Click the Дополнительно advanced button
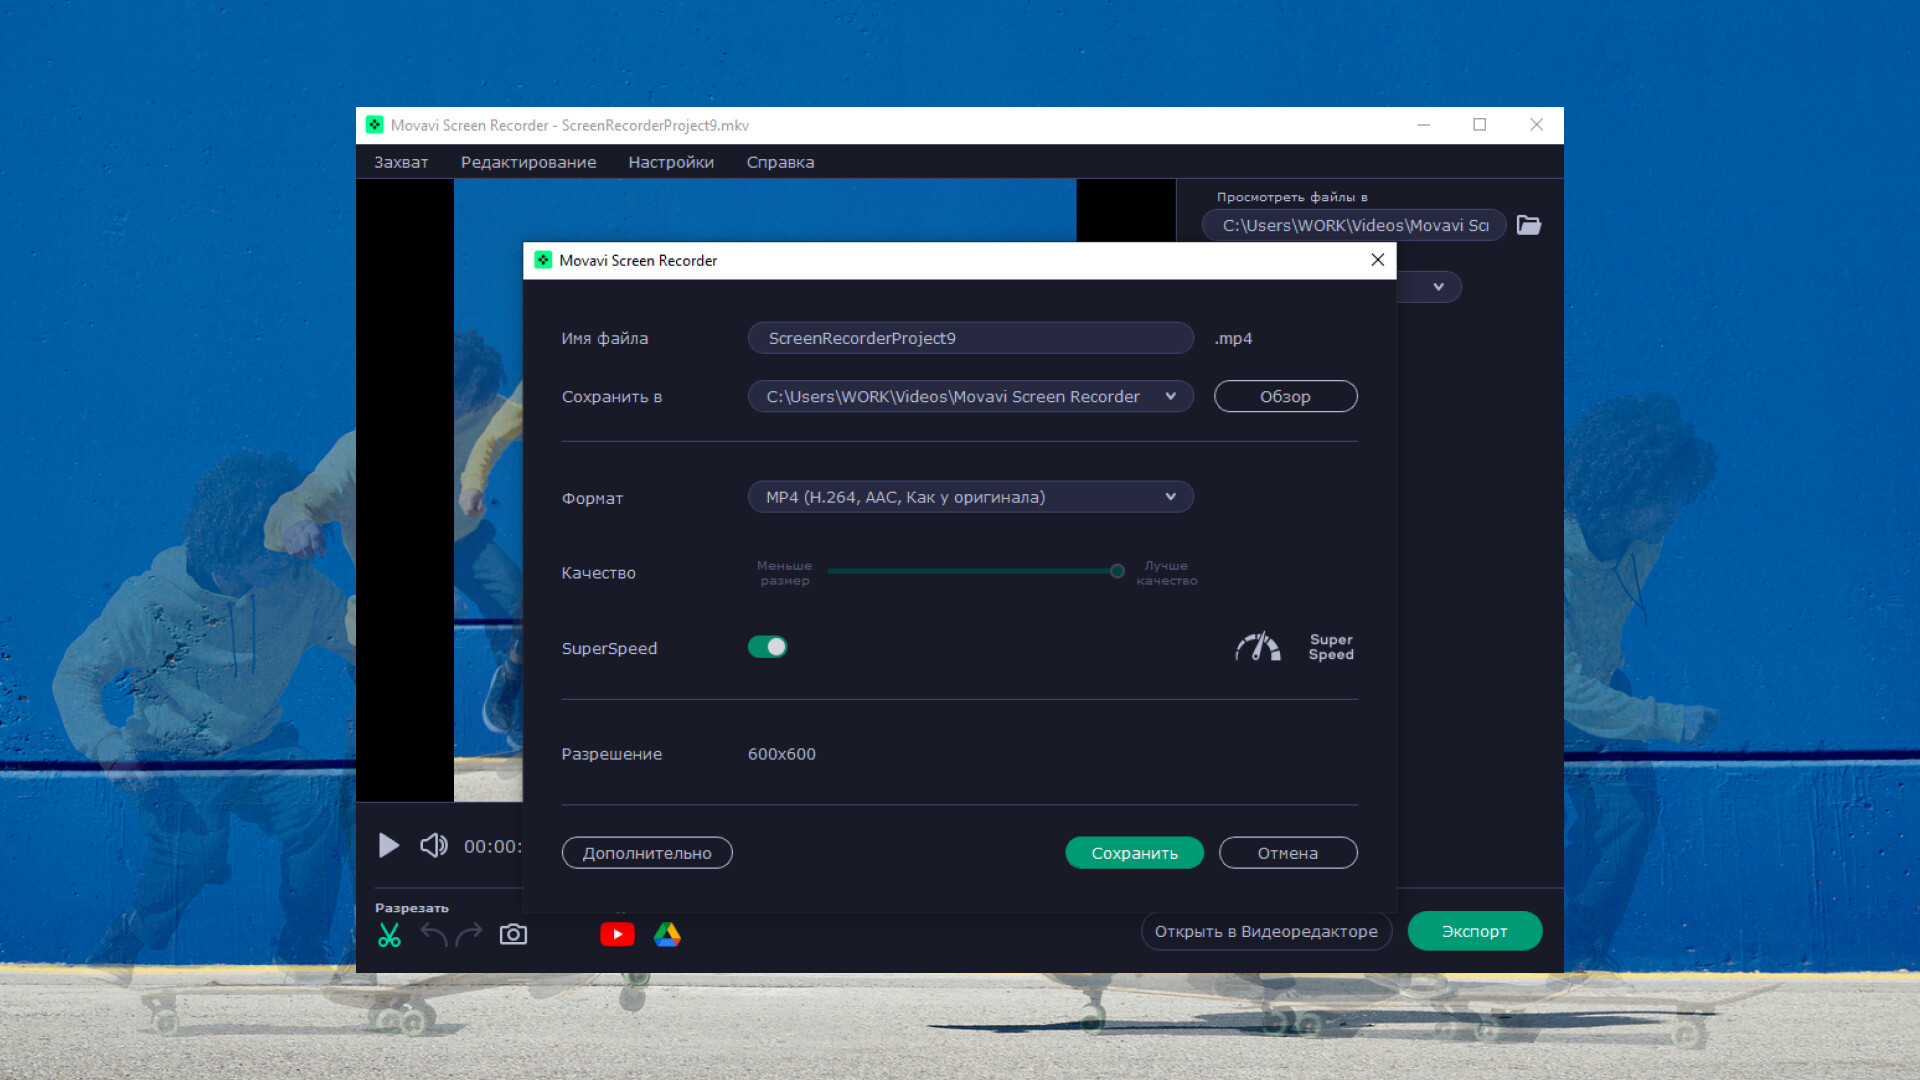 pos(647,853)
